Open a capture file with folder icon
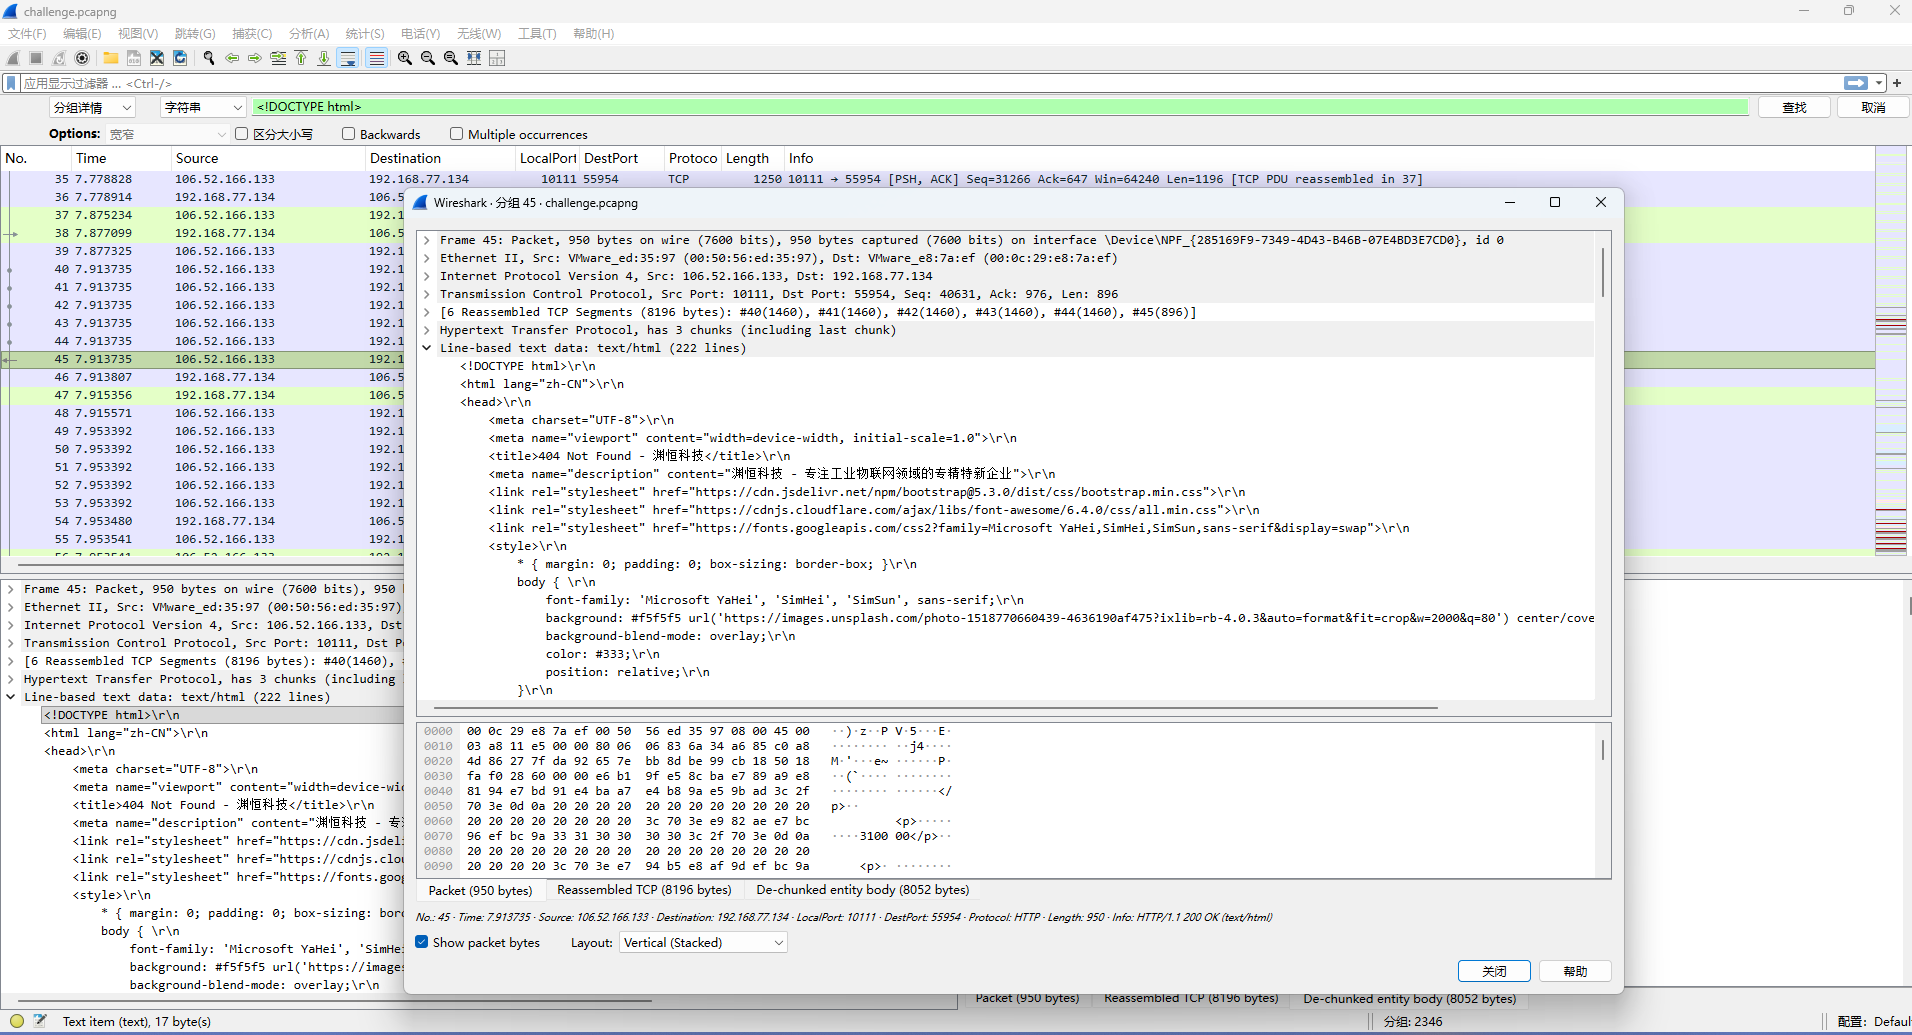This screenshot has height=1035, width=1912. 111,58
